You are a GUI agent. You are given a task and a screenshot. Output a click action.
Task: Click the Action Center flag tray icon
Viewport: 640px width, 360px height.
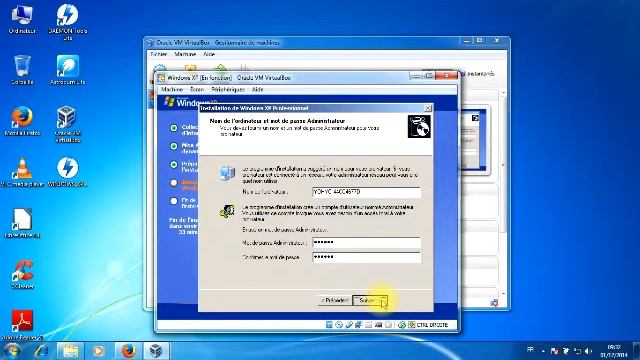pos(554,351)
